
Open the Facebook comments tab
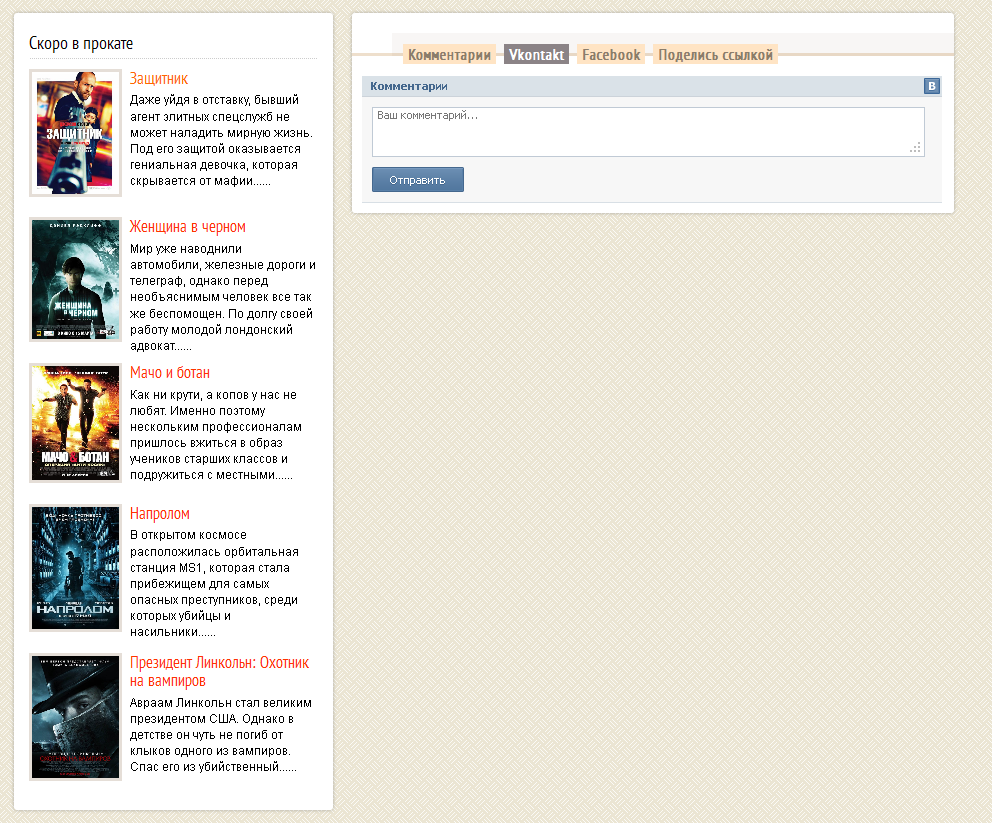click(x=611, y=55)
